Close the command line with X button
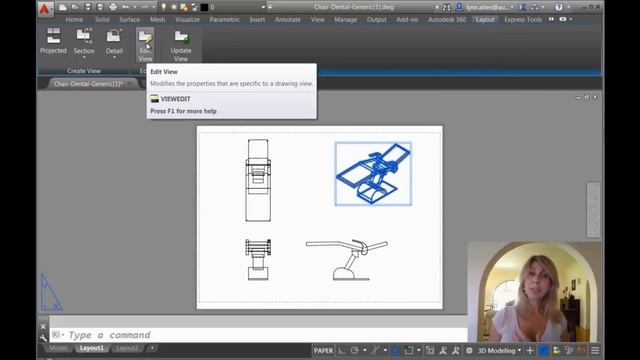 coord(43,327)
